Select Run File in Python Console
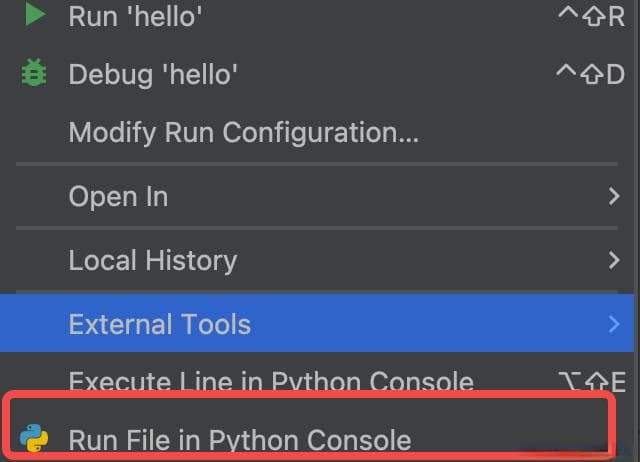This screenshot has width=640, height=462. coord(317,439)
